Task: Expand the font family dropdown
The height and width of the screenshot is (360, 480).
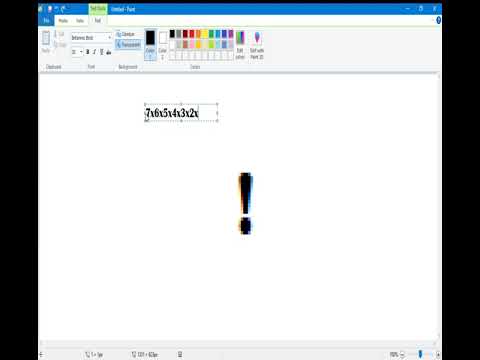Action: coord(109,38)
